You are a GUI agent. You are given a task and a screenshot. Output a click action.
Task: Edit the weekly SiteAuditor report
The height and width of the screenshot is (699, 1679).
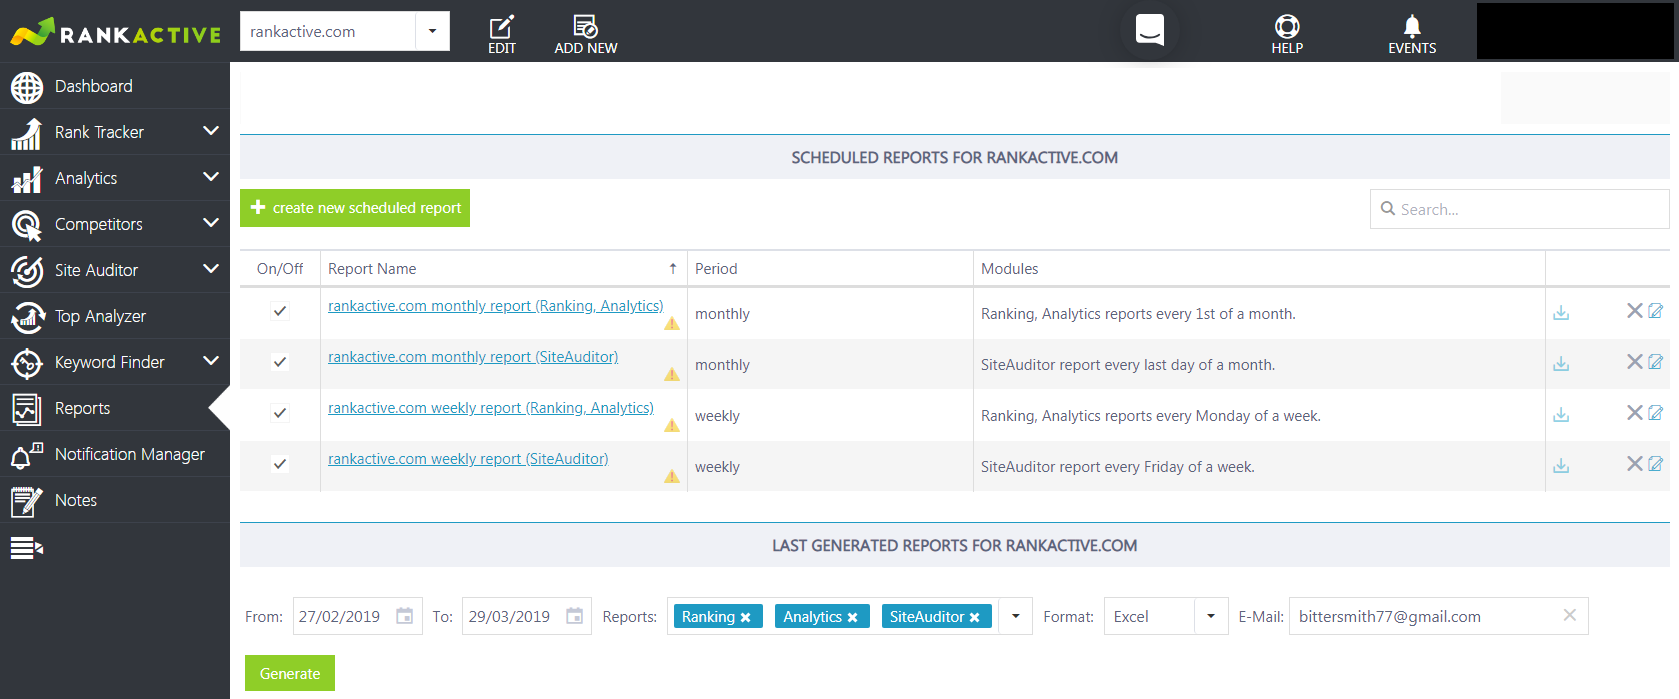1656,464
